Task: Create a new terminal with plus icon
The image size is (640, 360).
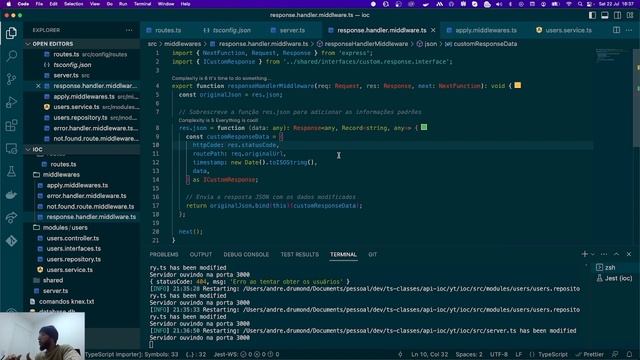Action: point(584,254)
